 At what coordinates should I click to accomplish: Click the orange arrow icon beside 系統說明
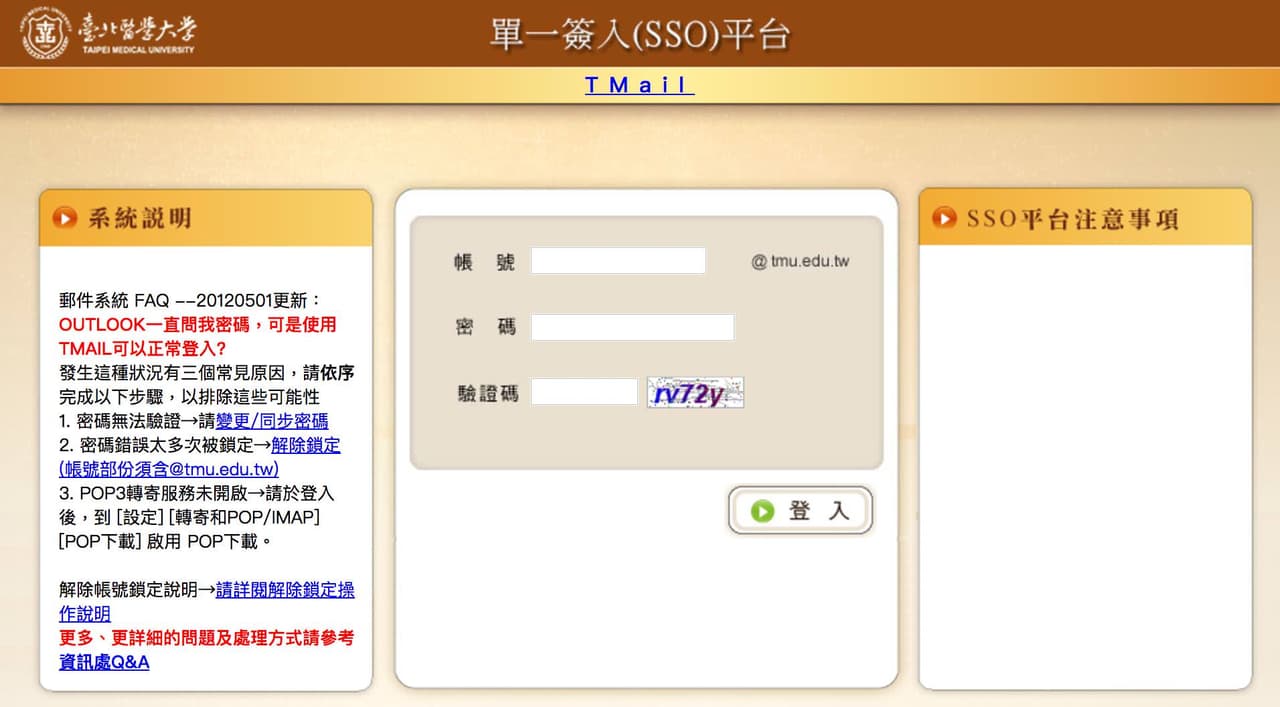pyautogui.click(x=65, y=217)
